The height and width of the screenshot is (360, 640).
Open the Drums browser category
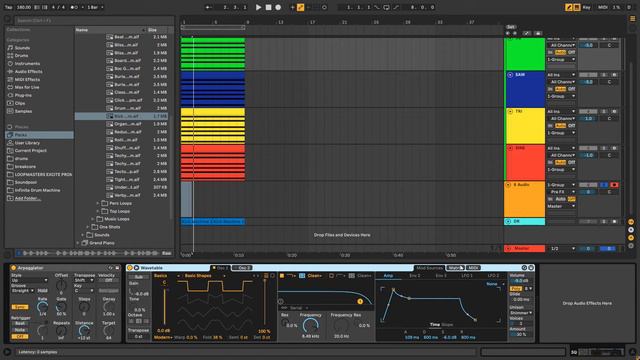click(x=21, y=56)
